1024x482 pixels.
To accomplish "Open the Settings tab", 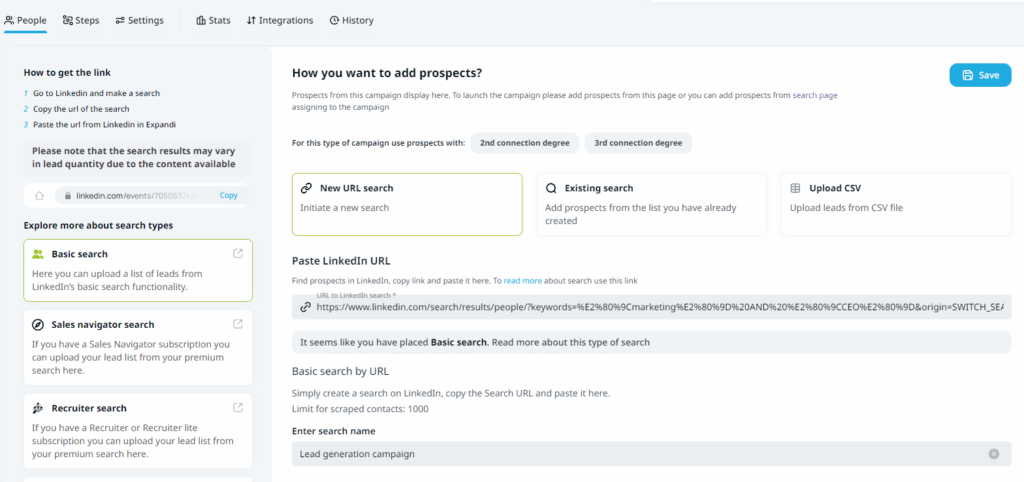I will pyautogui.click(x=139, y=20).
